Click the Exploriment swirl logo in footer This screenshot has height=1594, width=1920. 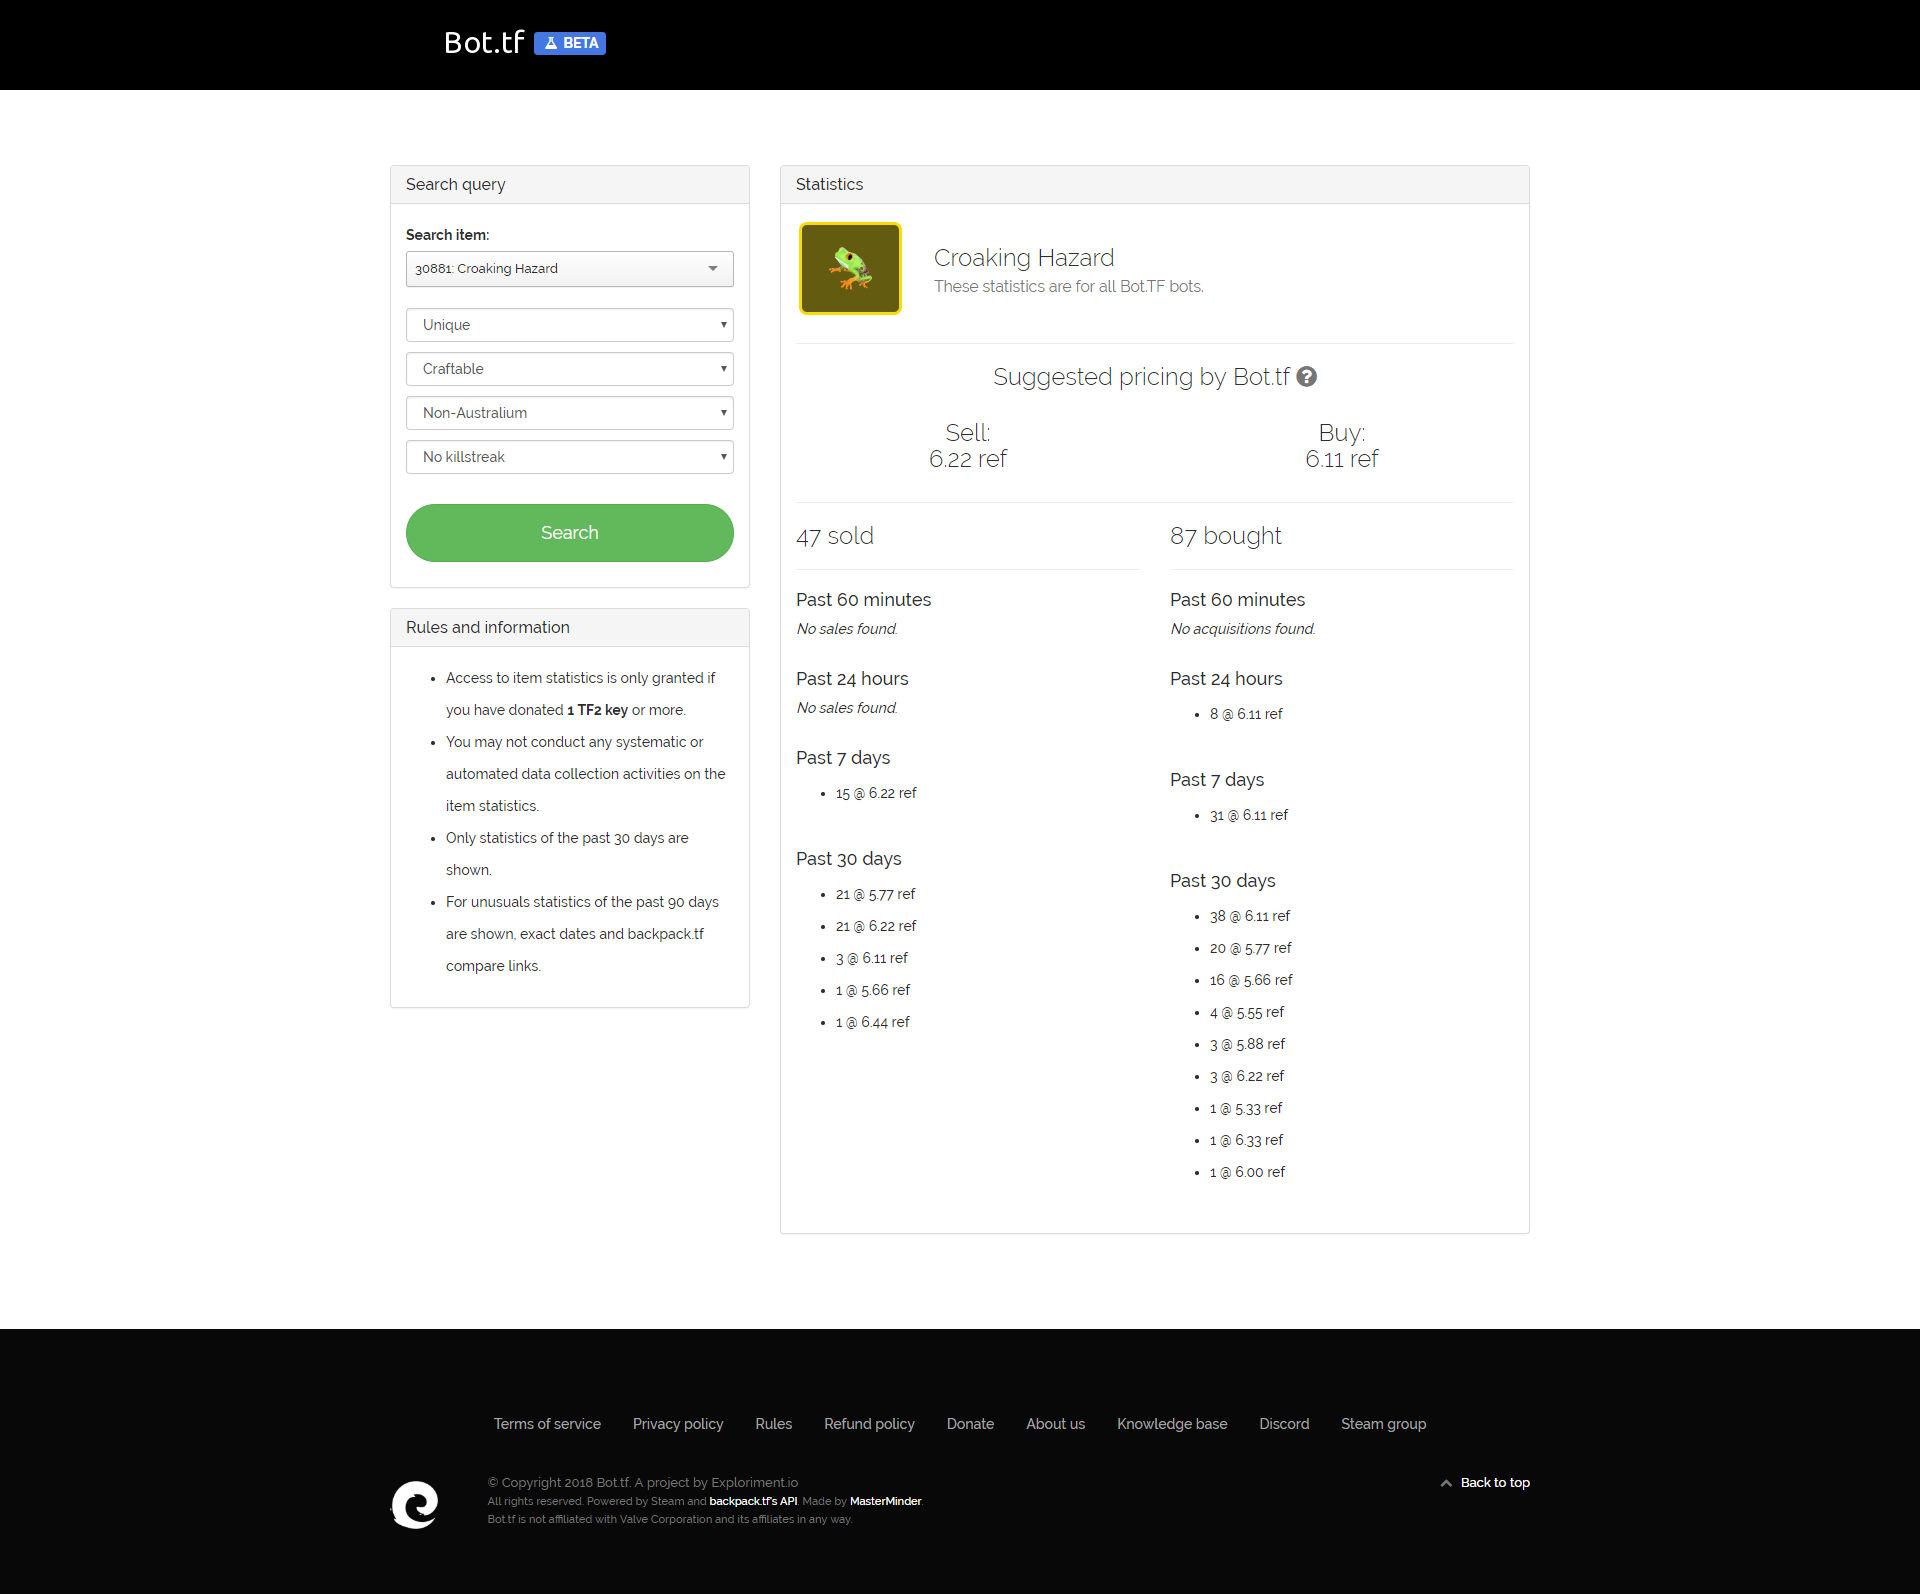point(415,1504)
